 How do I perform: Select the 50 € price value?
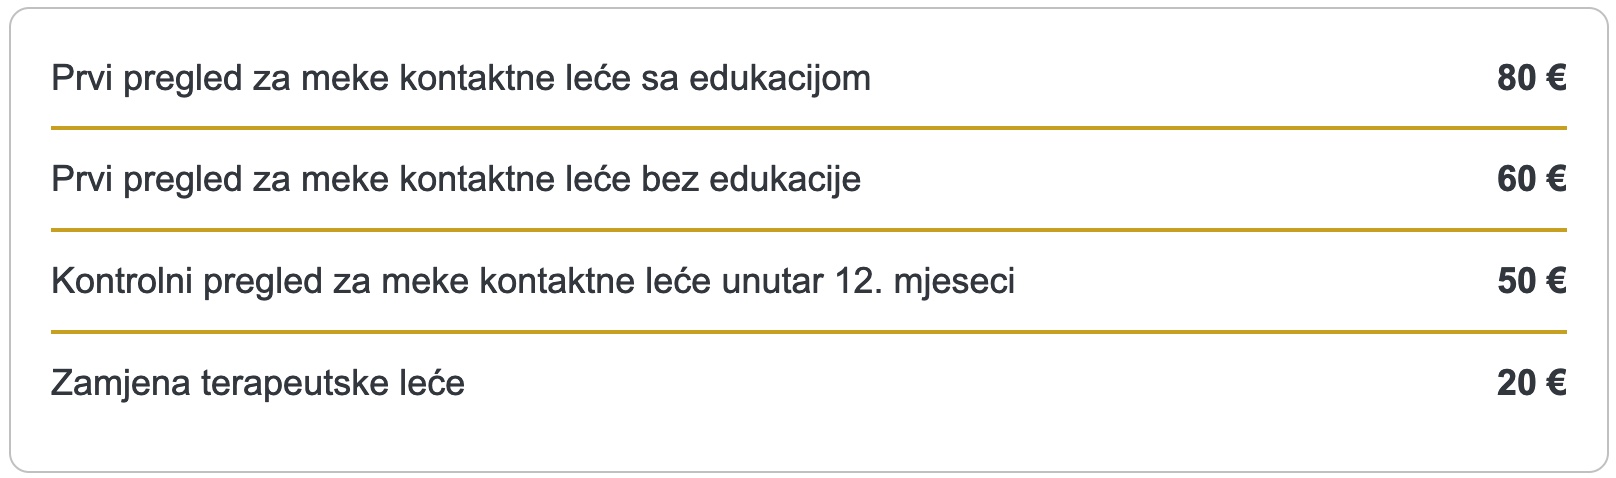[x=1530, y=282]
